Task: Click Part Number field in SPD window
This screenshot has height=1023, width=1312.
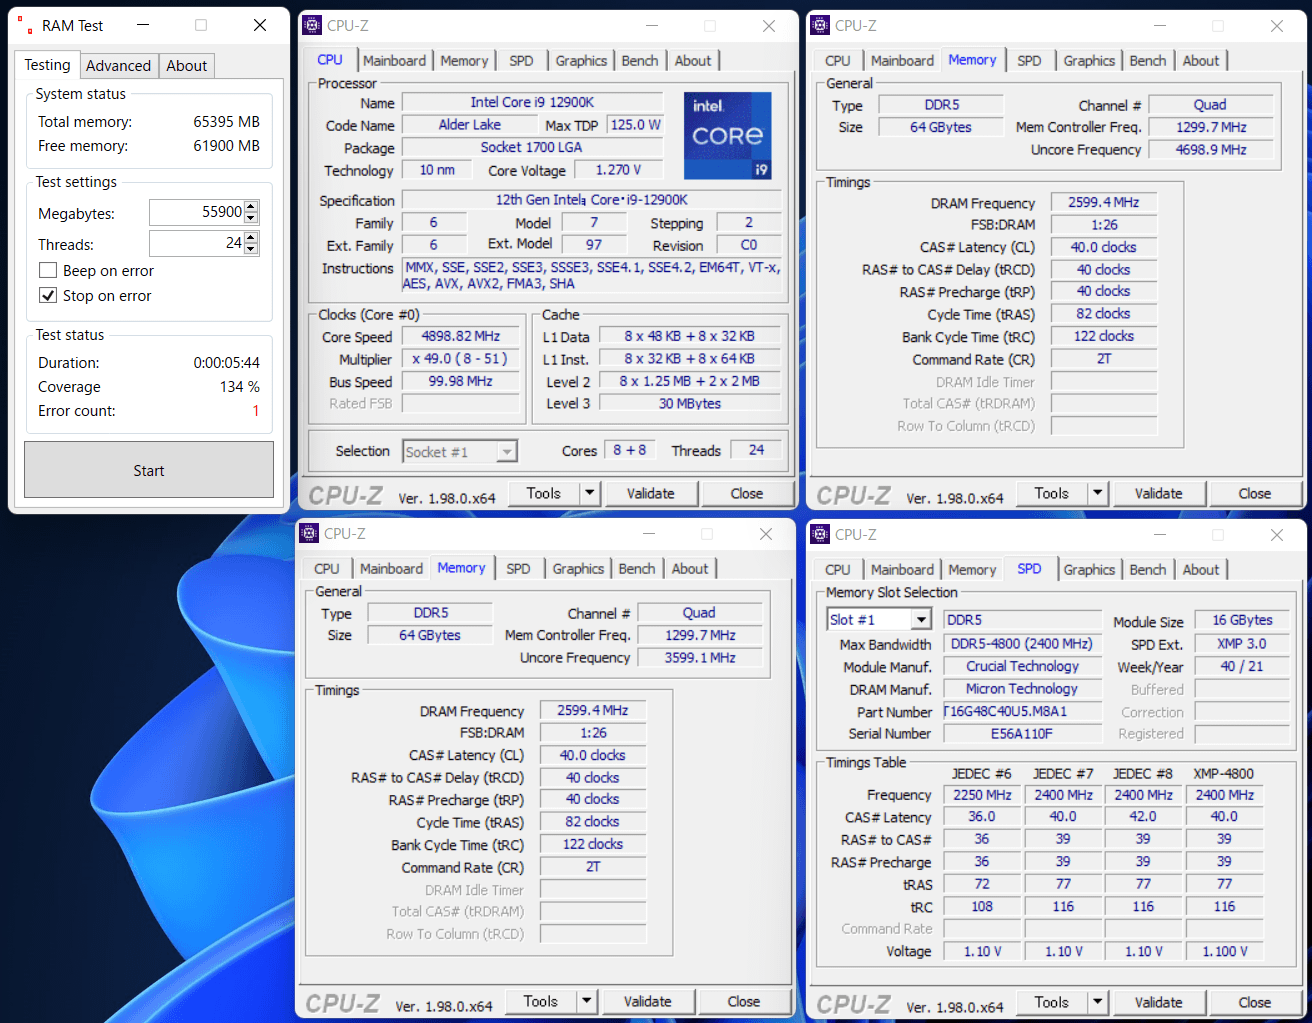Action: point(1022,711)
